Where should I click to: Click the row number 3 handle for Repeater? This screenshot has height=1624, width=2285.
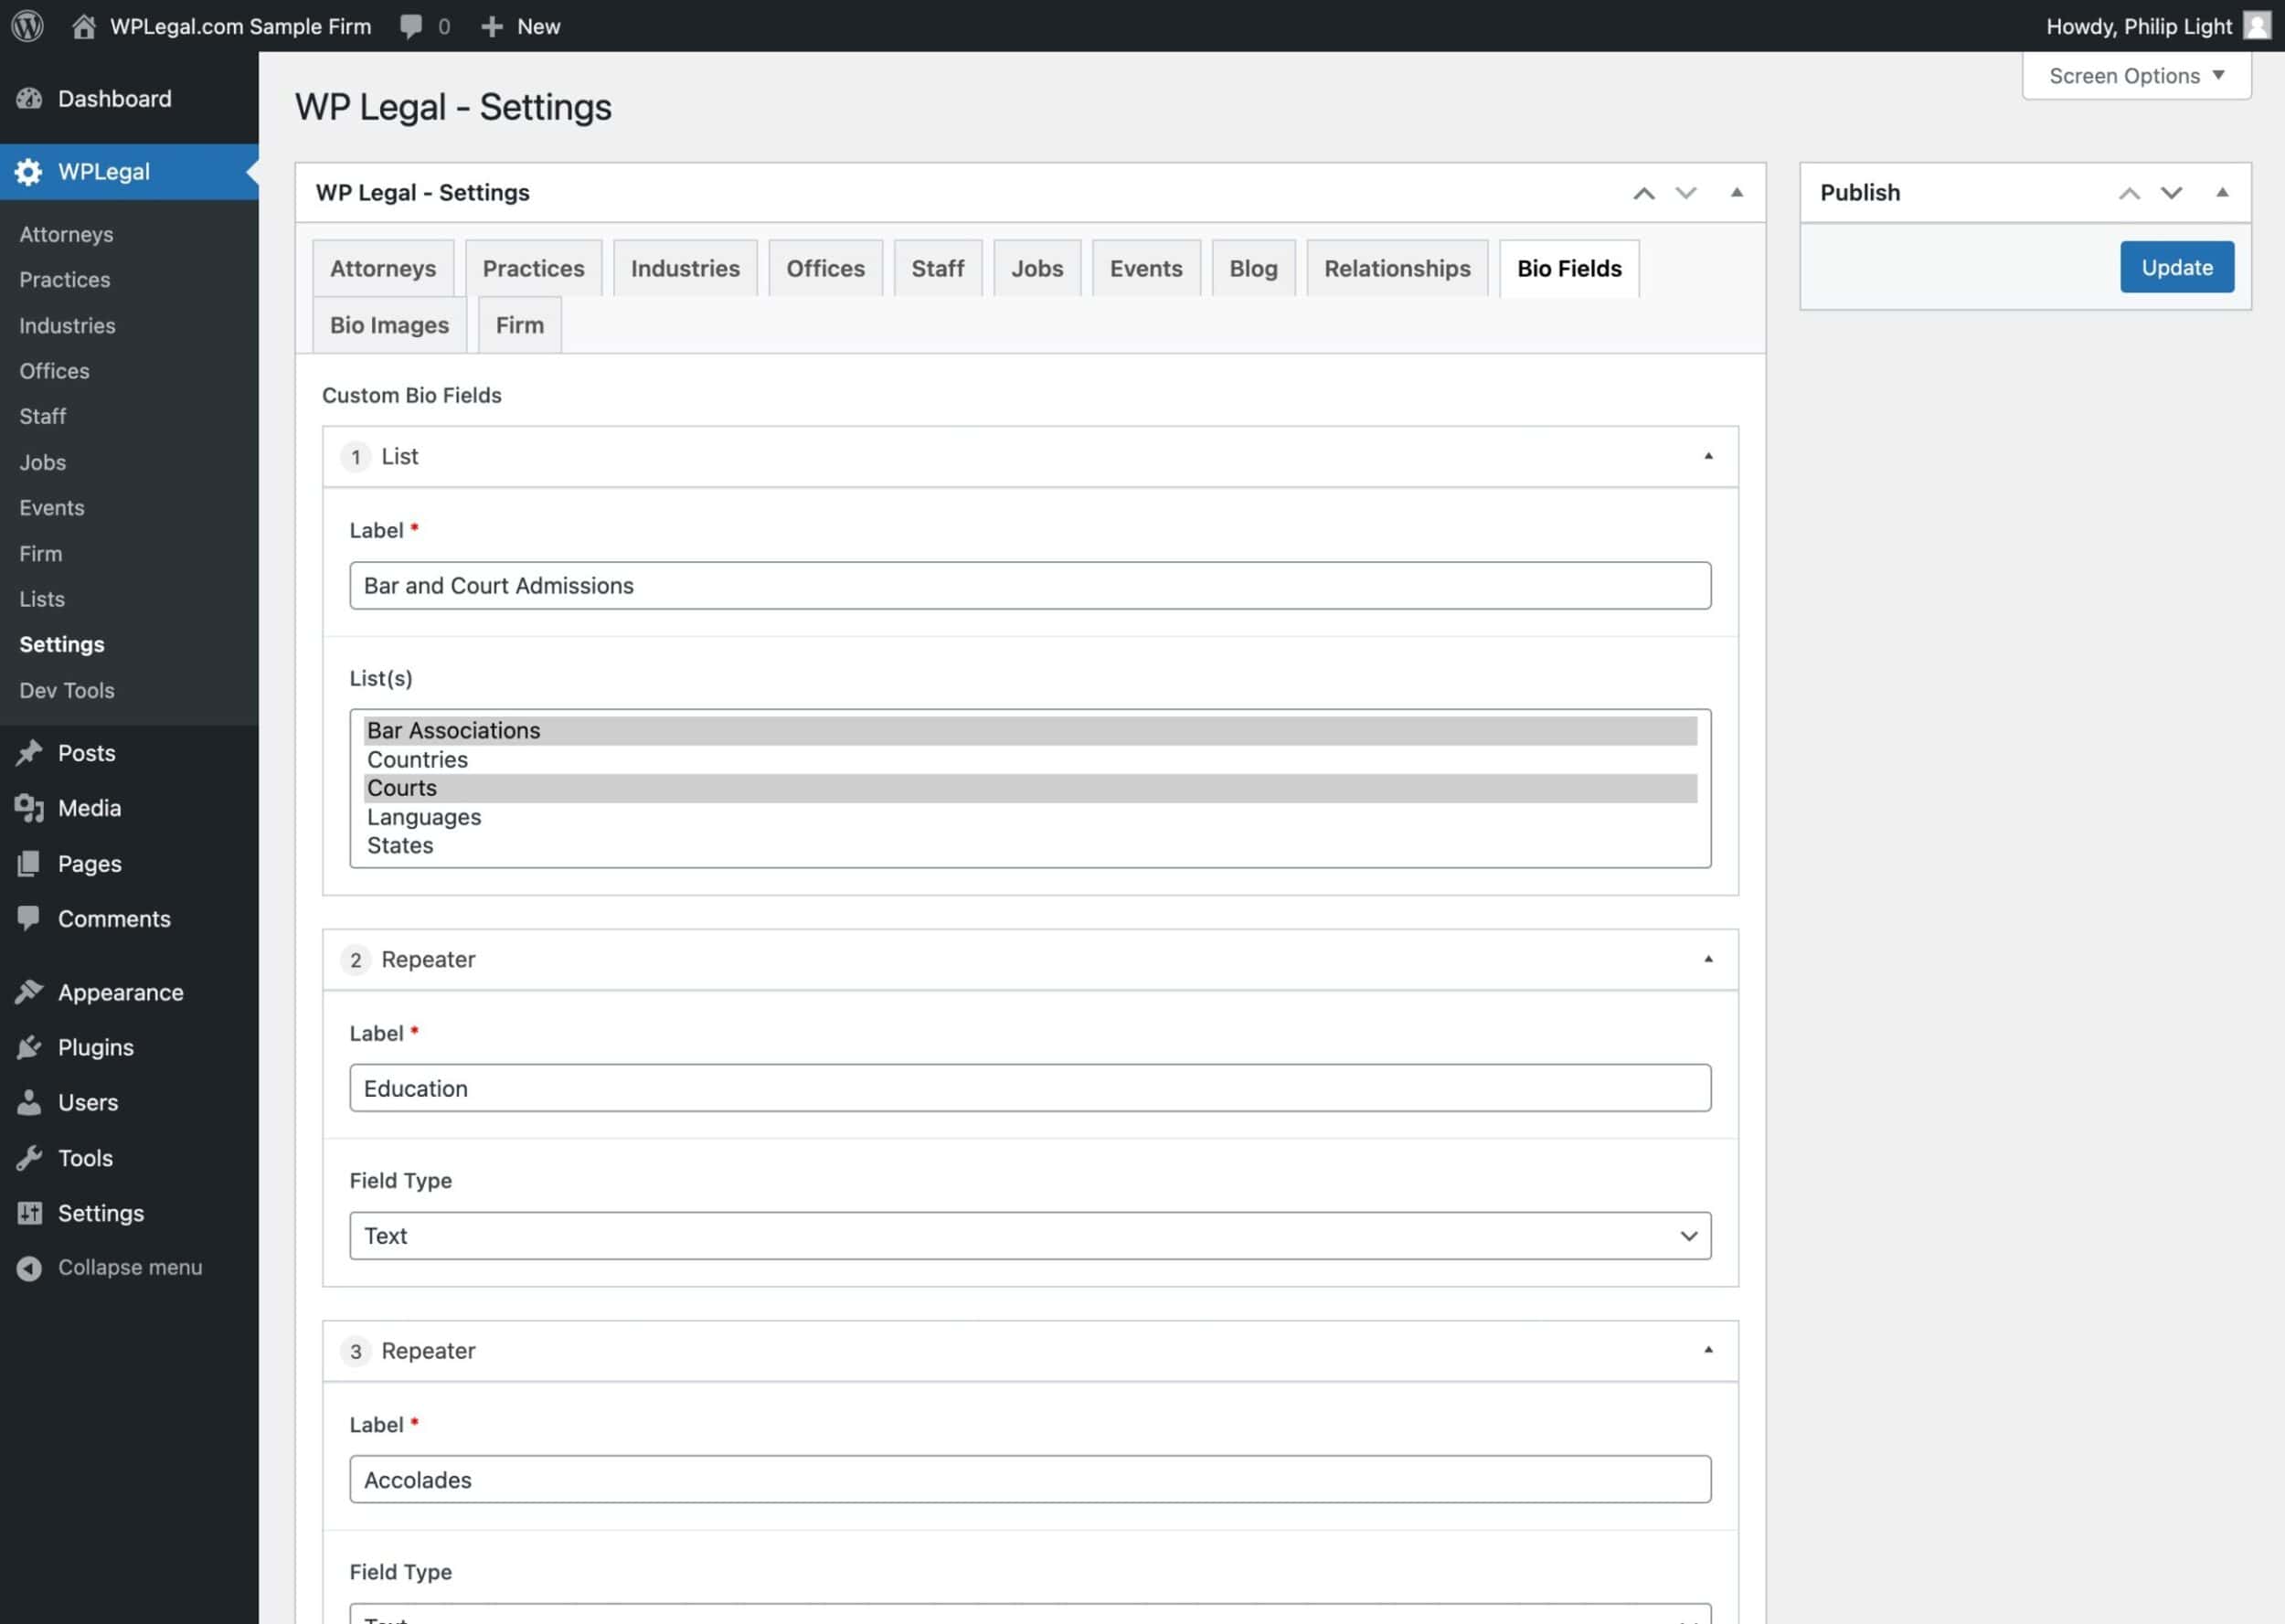pyautogui.click(x=355, y=1351)
